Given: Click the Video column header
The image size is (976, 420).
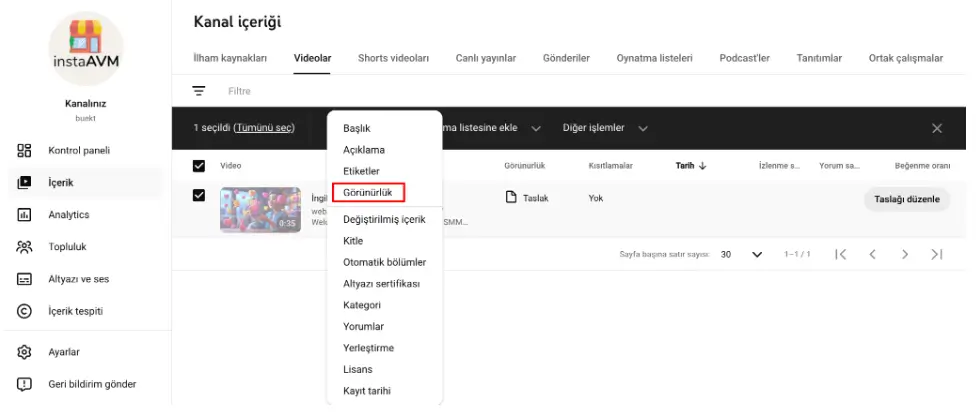Looking at the screenshot, I should pyautogui.click(x=230, y=166).
